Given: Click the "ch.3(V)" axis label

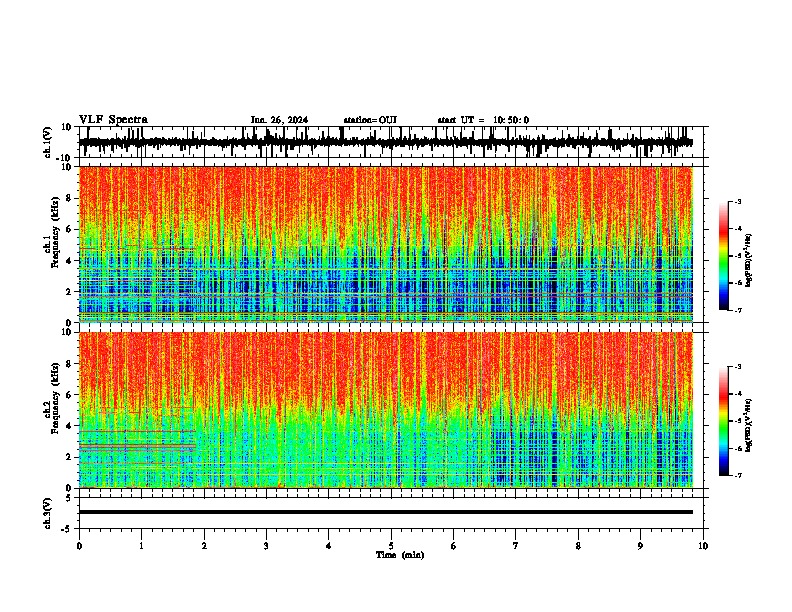Looking at the screenshot, I should [x=48, y=514].
